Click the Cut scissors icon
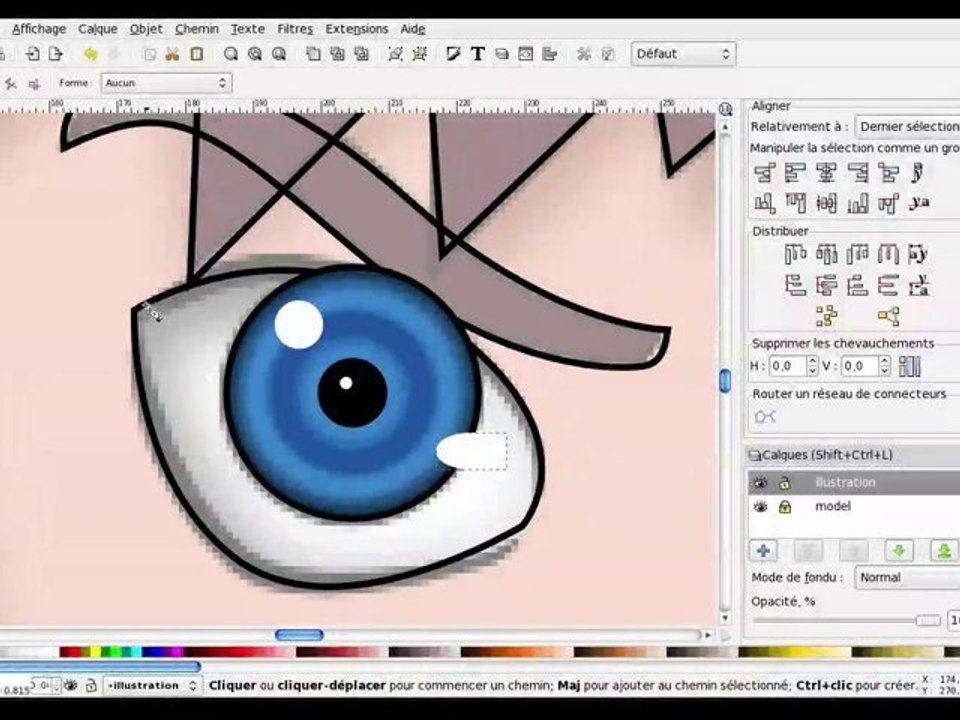Image resolution: width=960 pixels, height=720 pixels. [172, 54]
